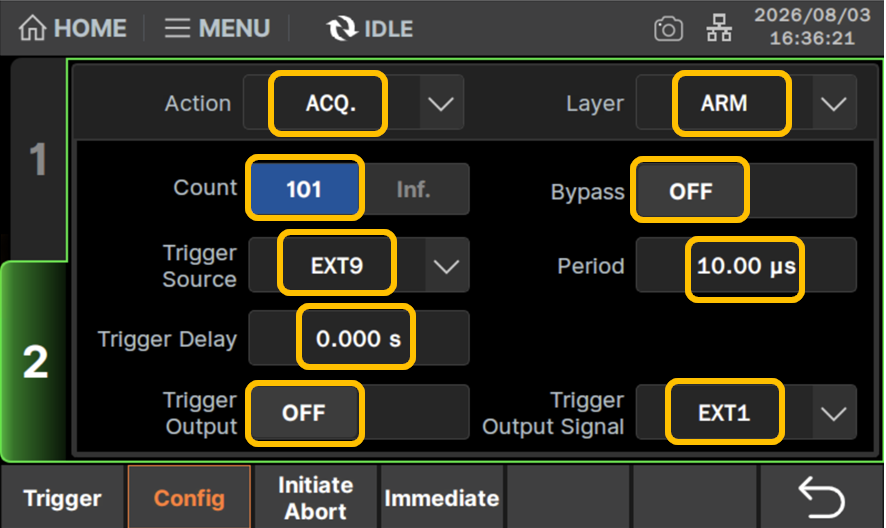Select the Config softkey
This screenshot has height=528, width=886.
coord(189,497)
